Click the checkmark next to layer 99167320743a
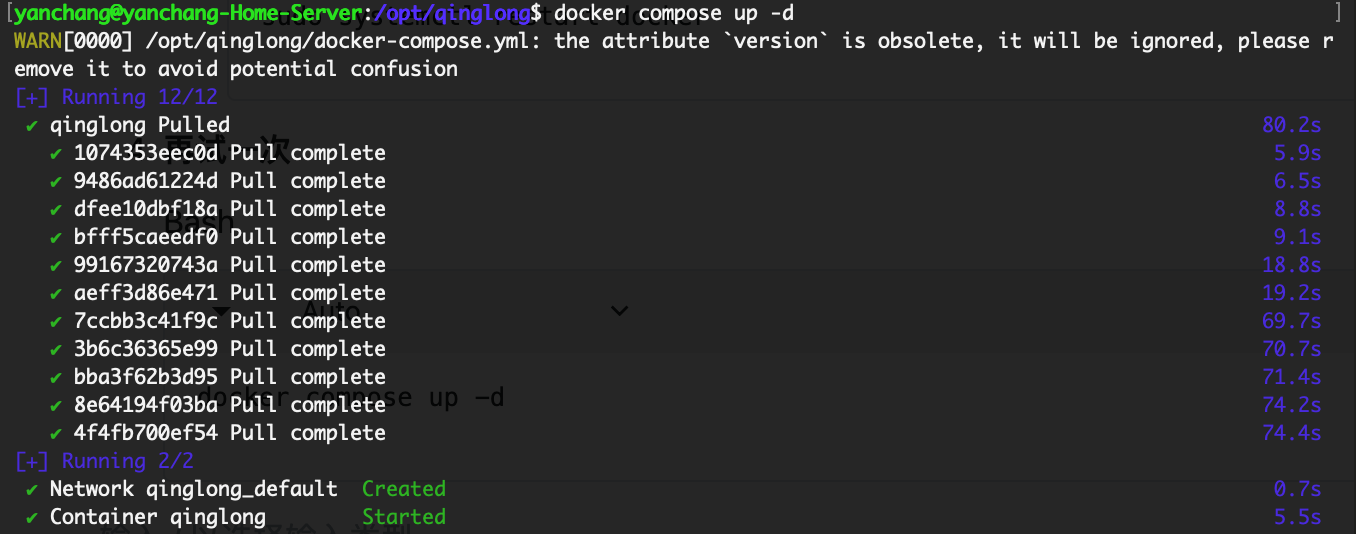The width and height of the screenshot is (1356, 534). [x=56, y=265]
